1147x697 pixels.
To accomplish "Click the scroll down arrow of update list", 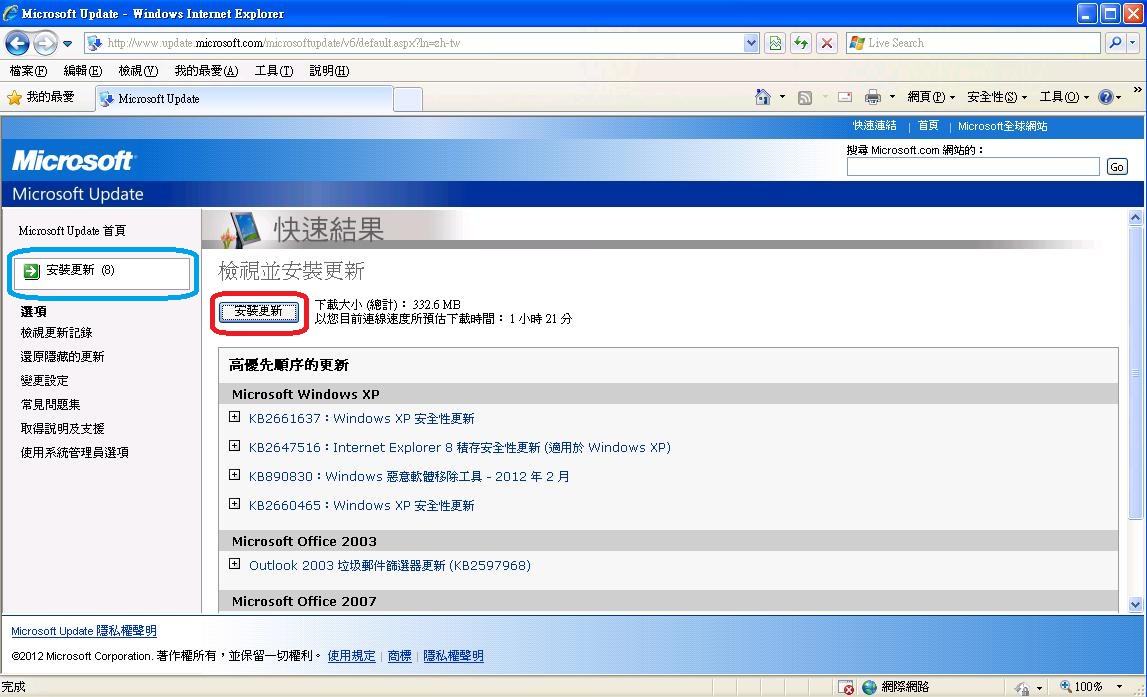I will point(1135,605).
